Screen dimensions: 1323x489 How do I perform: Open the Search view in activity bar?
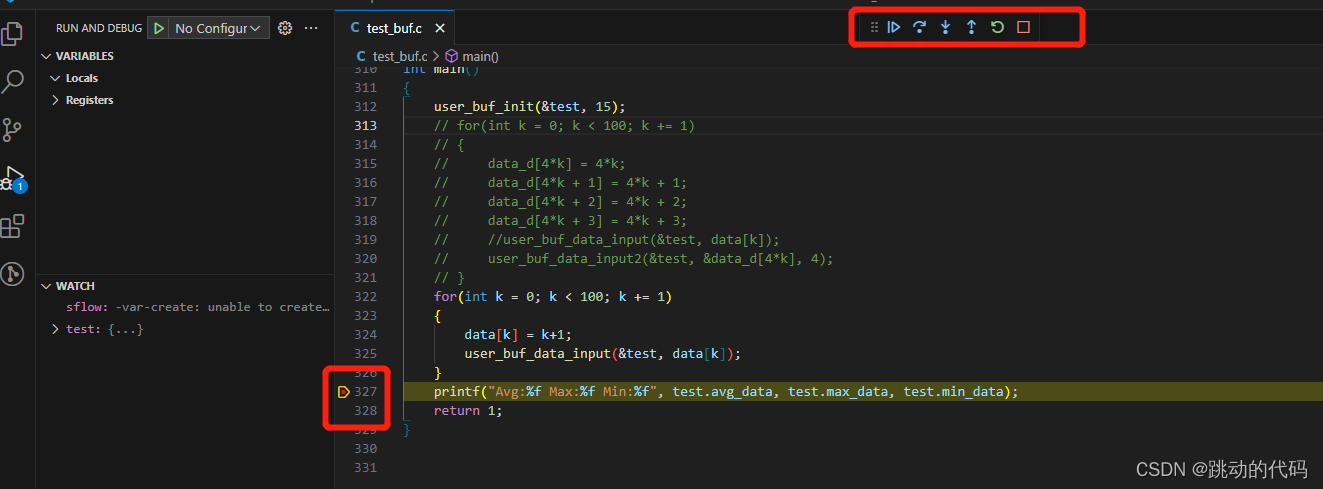pyautogui.click(x=13, y=82)
